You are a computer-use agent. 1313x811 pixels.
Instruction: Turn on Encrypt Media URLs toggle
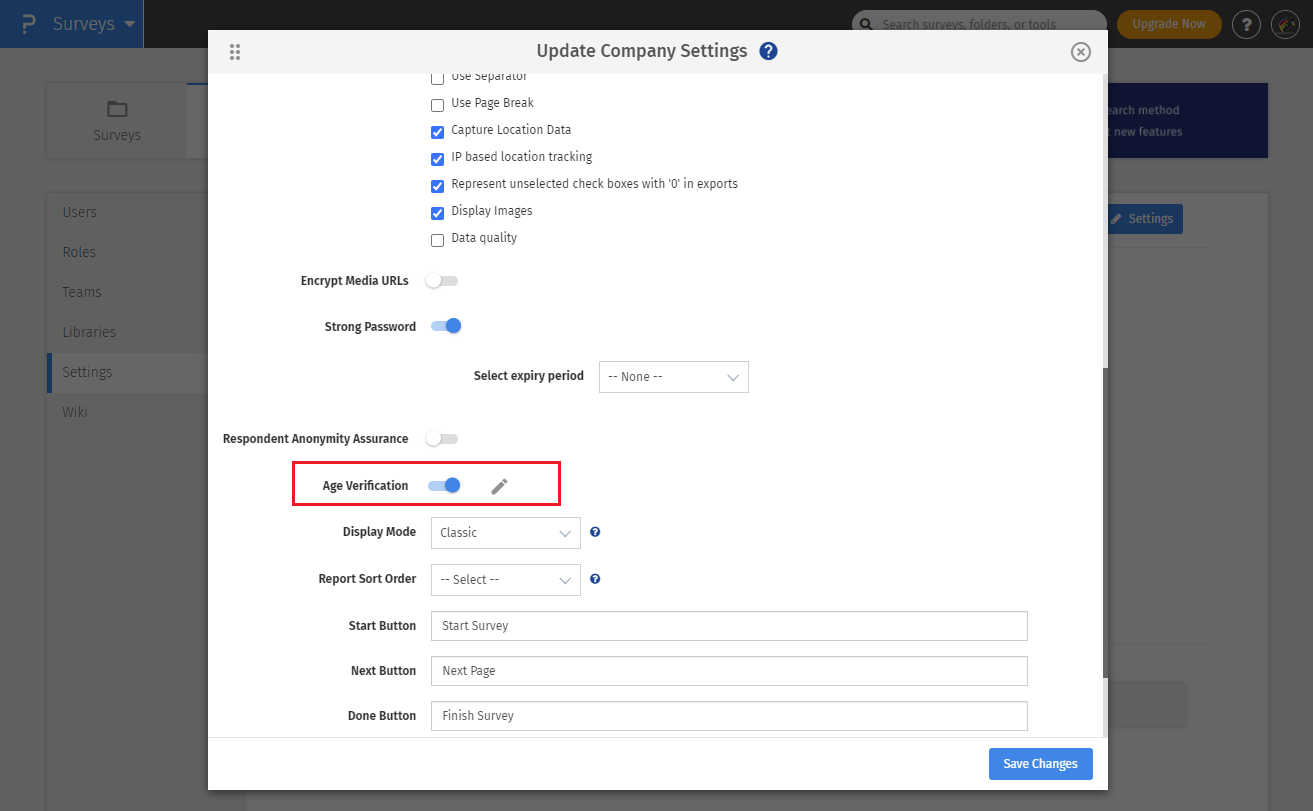442,281
